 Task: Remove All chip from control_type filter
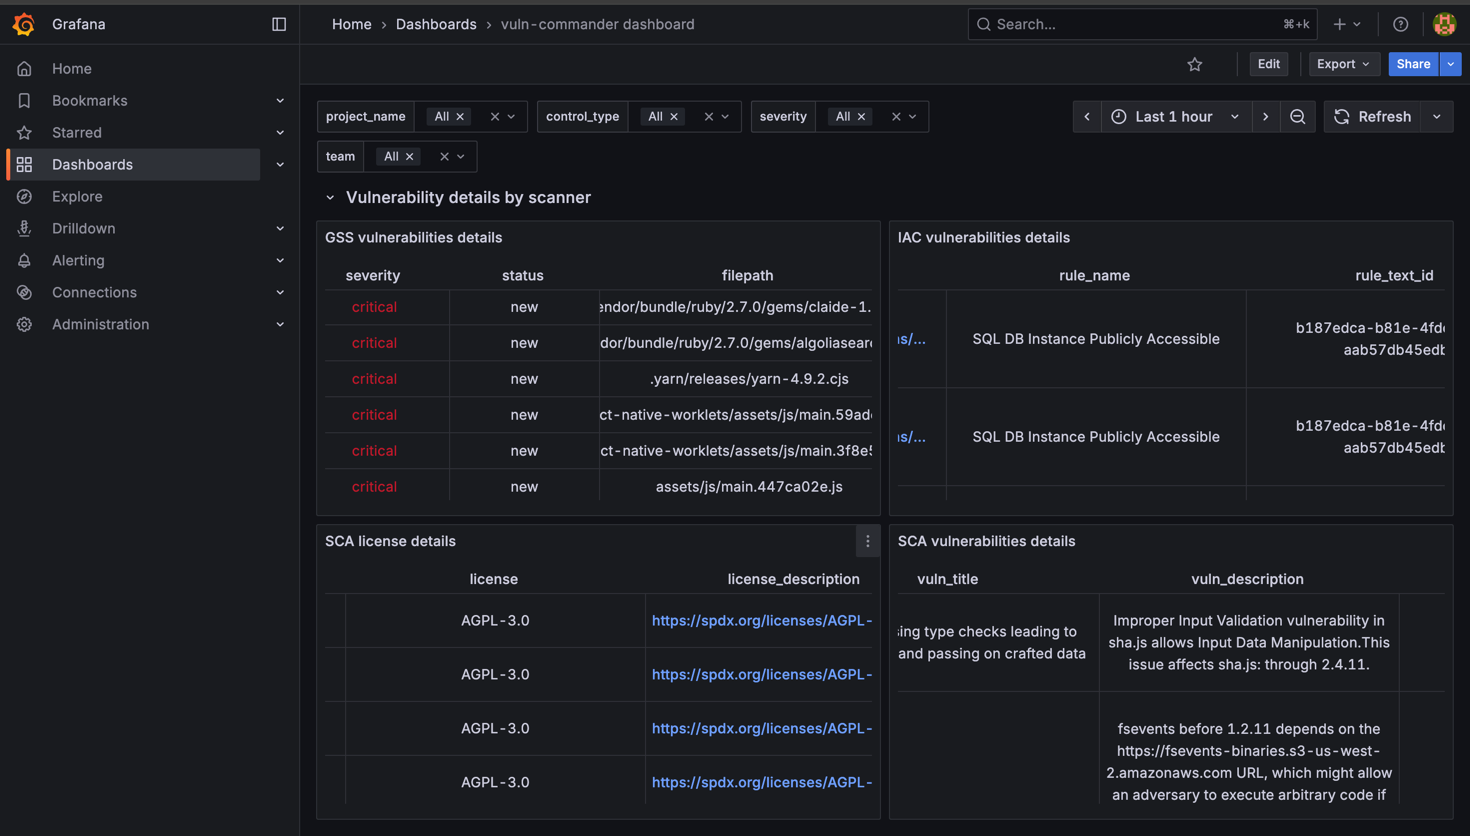click(x=674, y=117)
